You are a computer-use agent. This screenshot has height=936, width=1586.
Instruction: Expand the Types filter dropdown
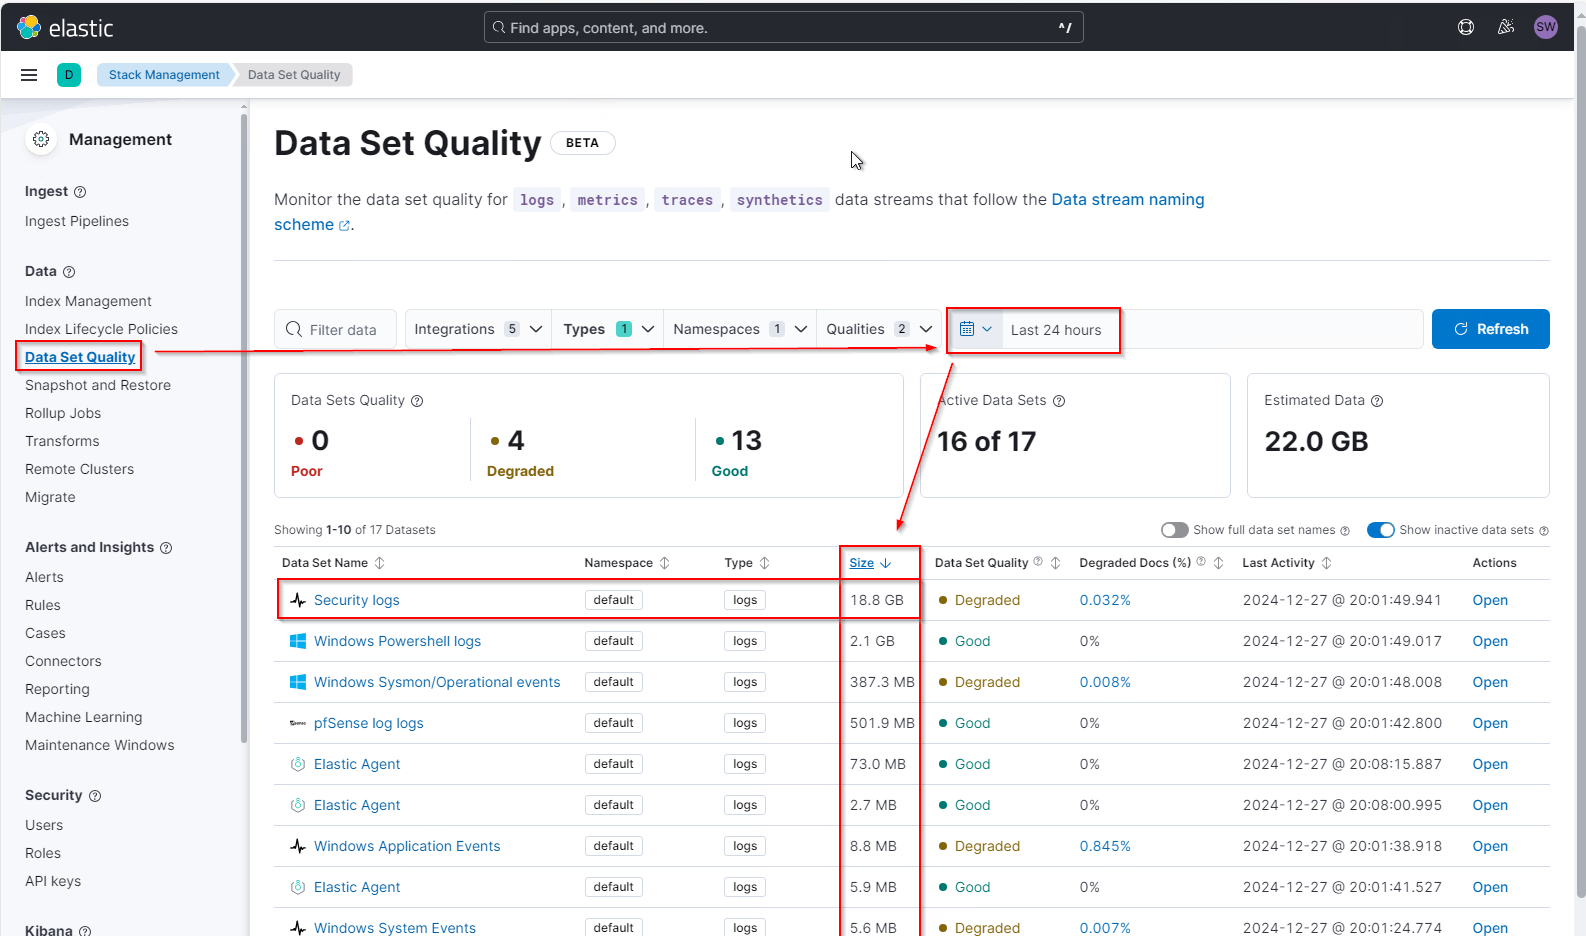coord(608,329)
